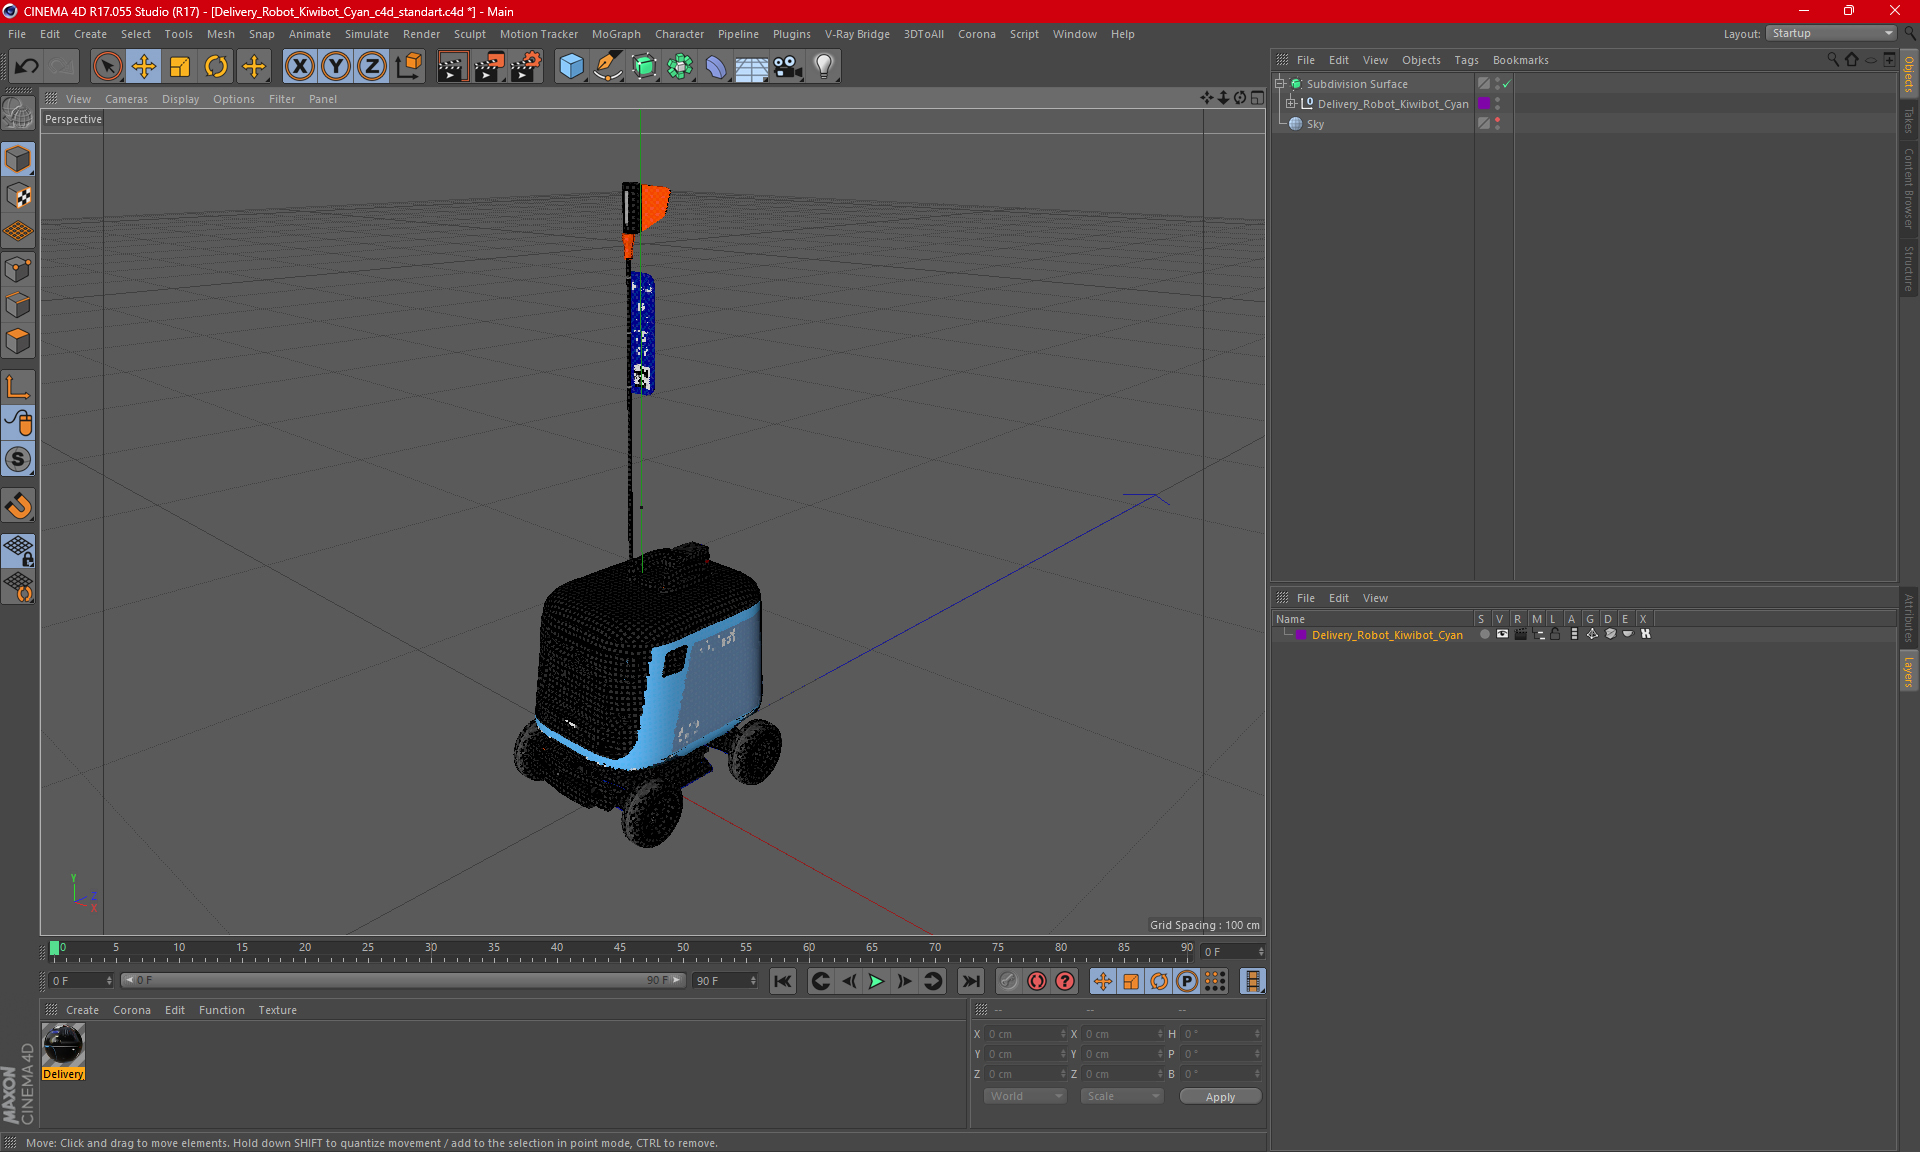The height and width of the screenshot is (1152, 1920).
Task: Add a Cube primitive object
Action: pyautogui.click(x=571, y=66)
